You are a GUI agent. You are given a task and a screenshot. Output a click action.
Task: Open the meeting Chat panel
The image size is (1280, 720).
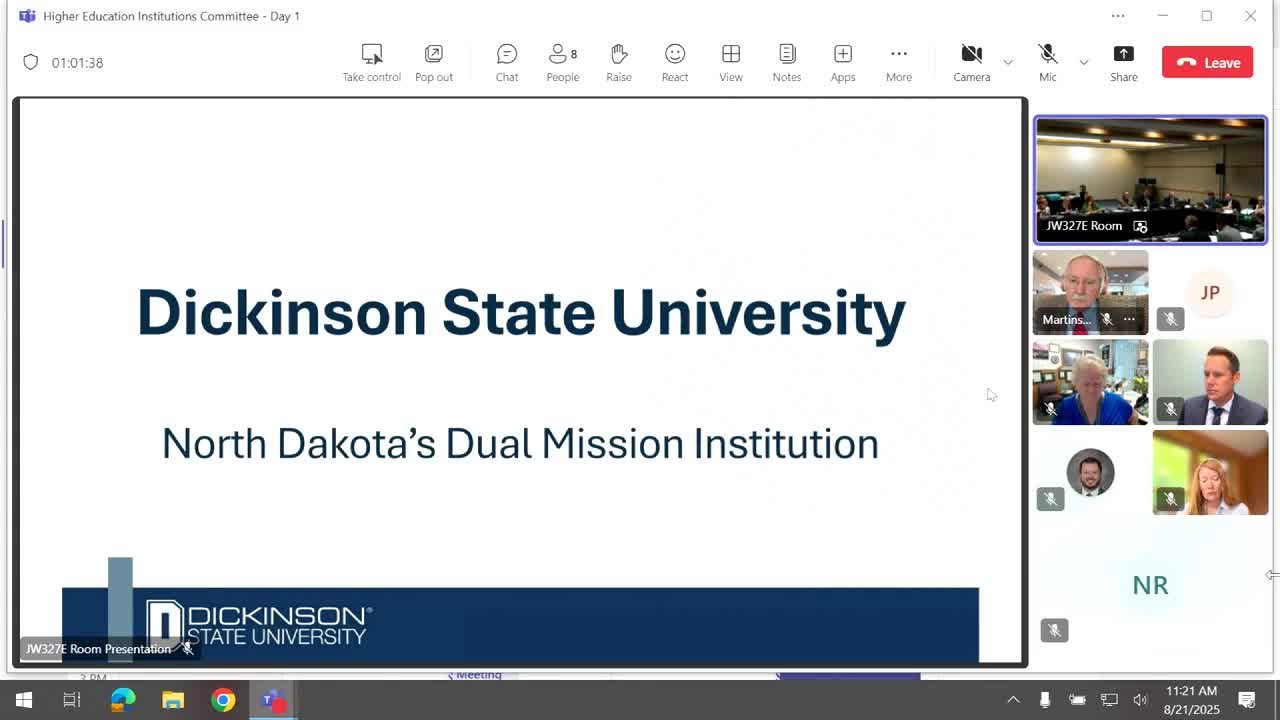[507, 63]
